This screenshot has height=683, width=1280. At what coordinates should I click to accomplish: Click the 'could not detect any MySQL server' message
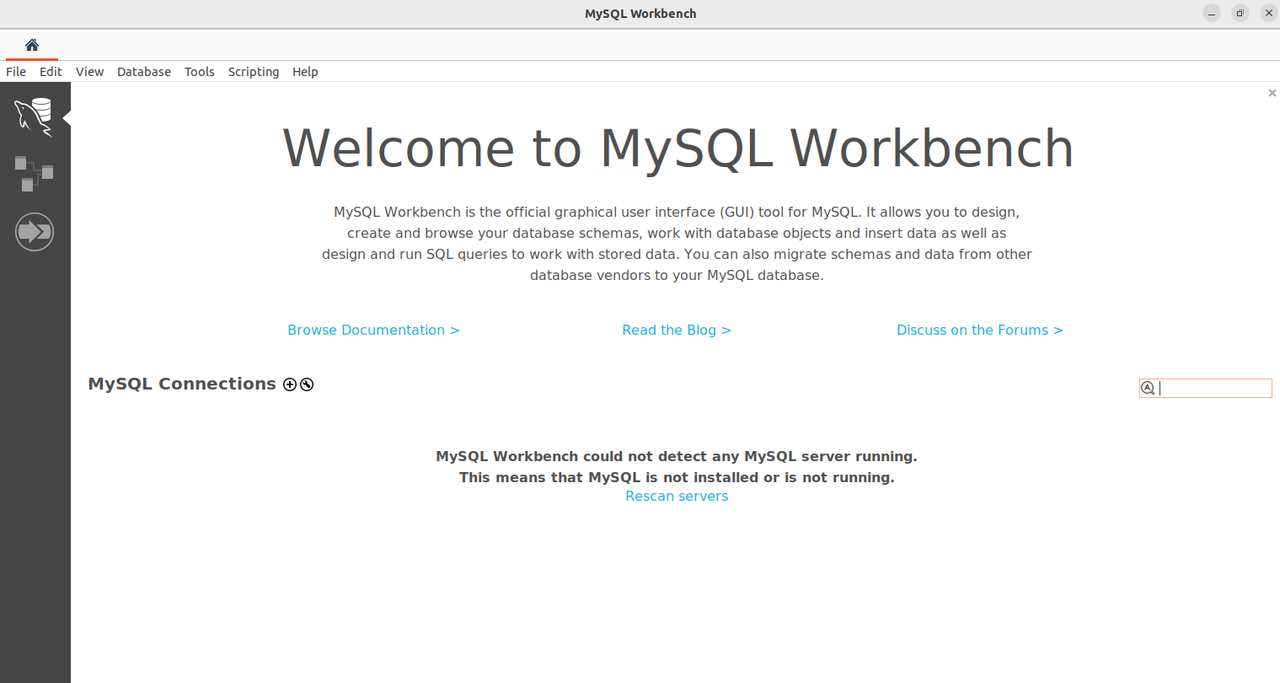pos(677,456)
